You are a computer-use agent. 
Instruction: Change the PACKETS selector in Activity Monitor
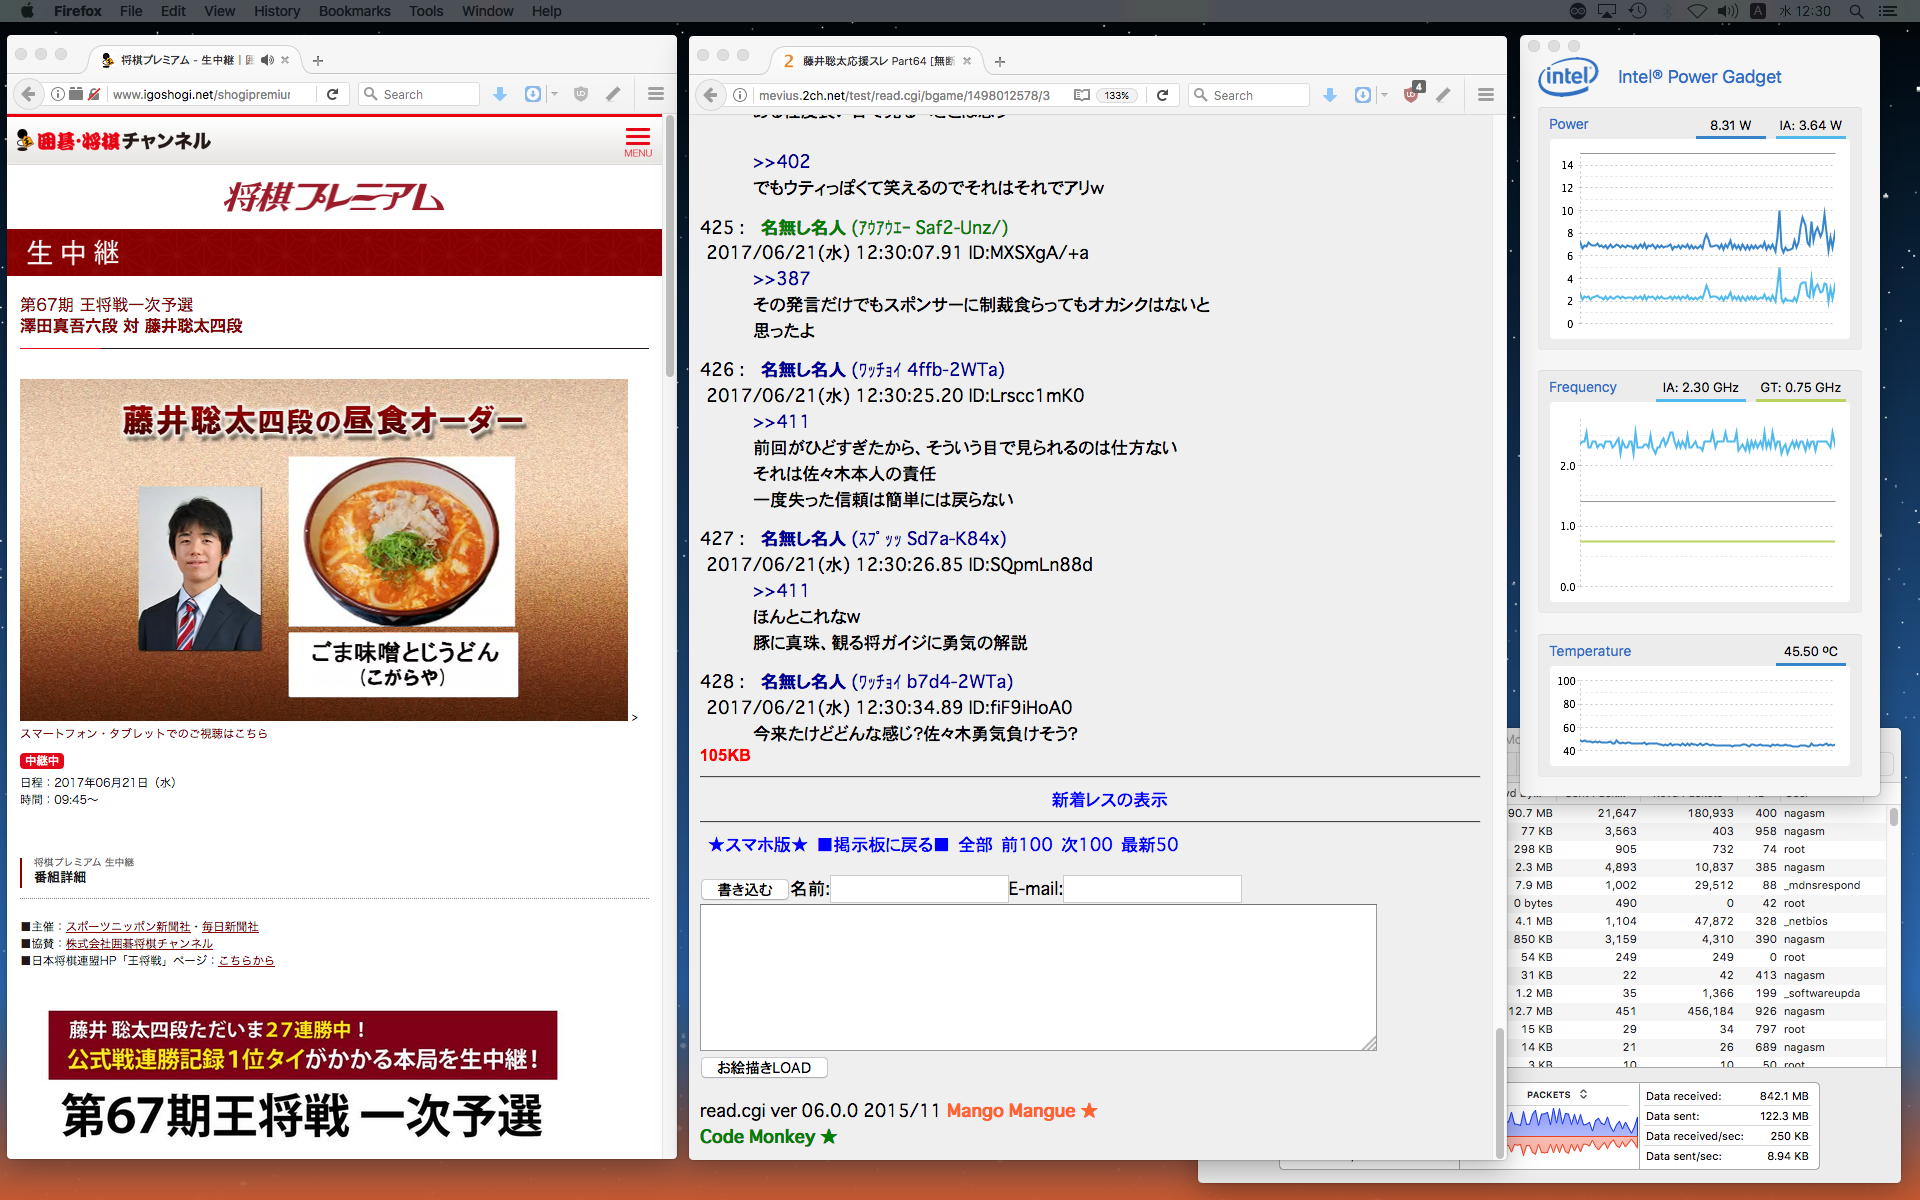click(x=1556, y=1095)
